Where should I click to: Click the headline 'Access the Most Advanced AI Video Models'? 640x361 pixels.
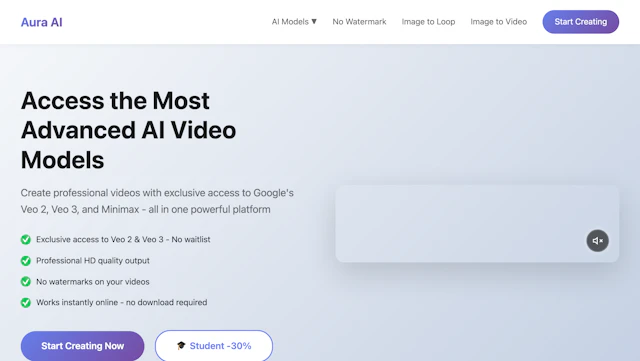(x=129, y=130)
